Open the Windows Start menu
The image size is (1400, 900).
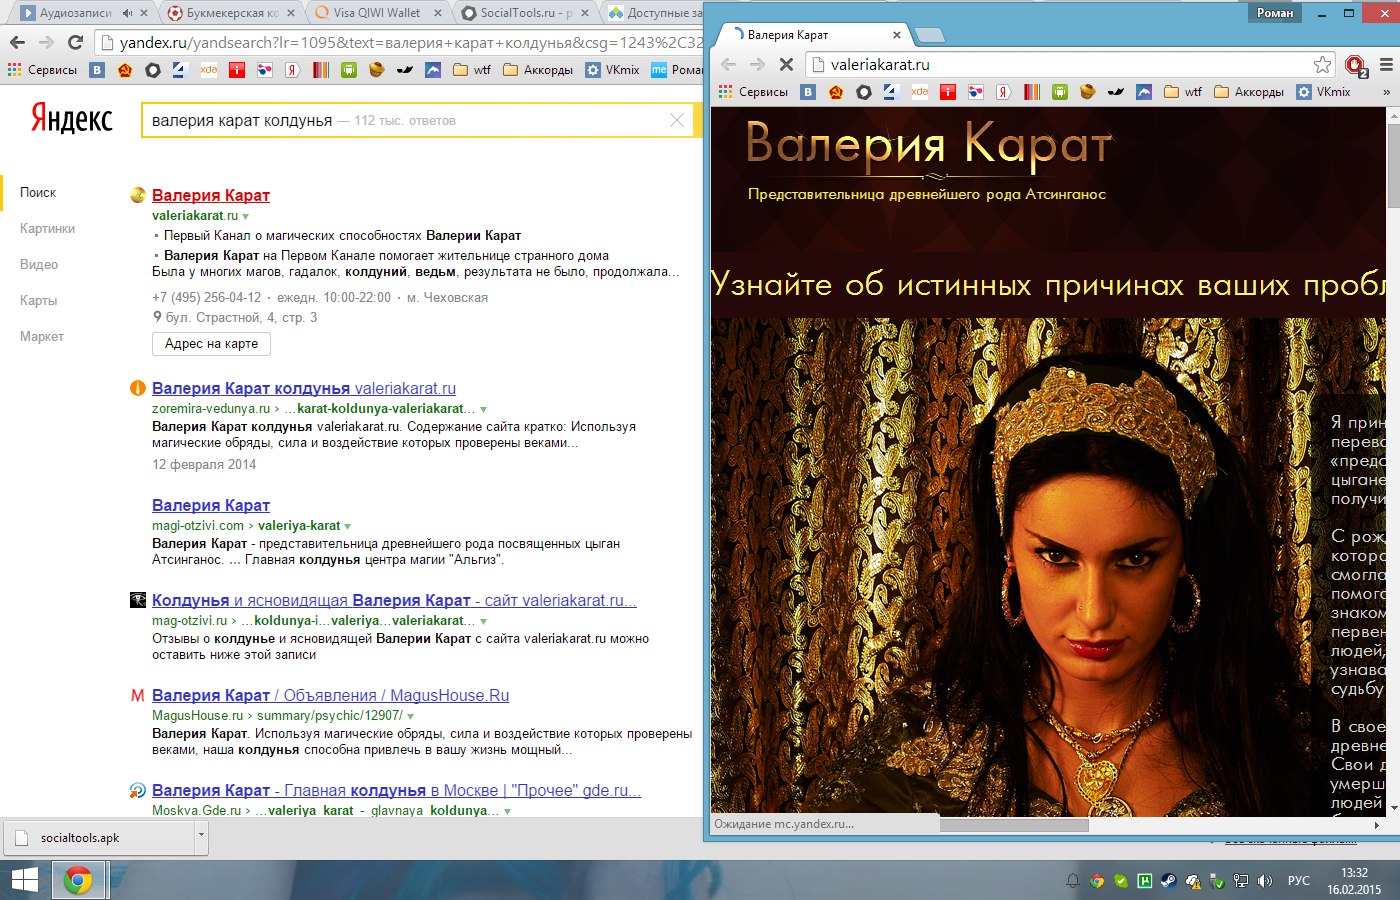point(24,880)
